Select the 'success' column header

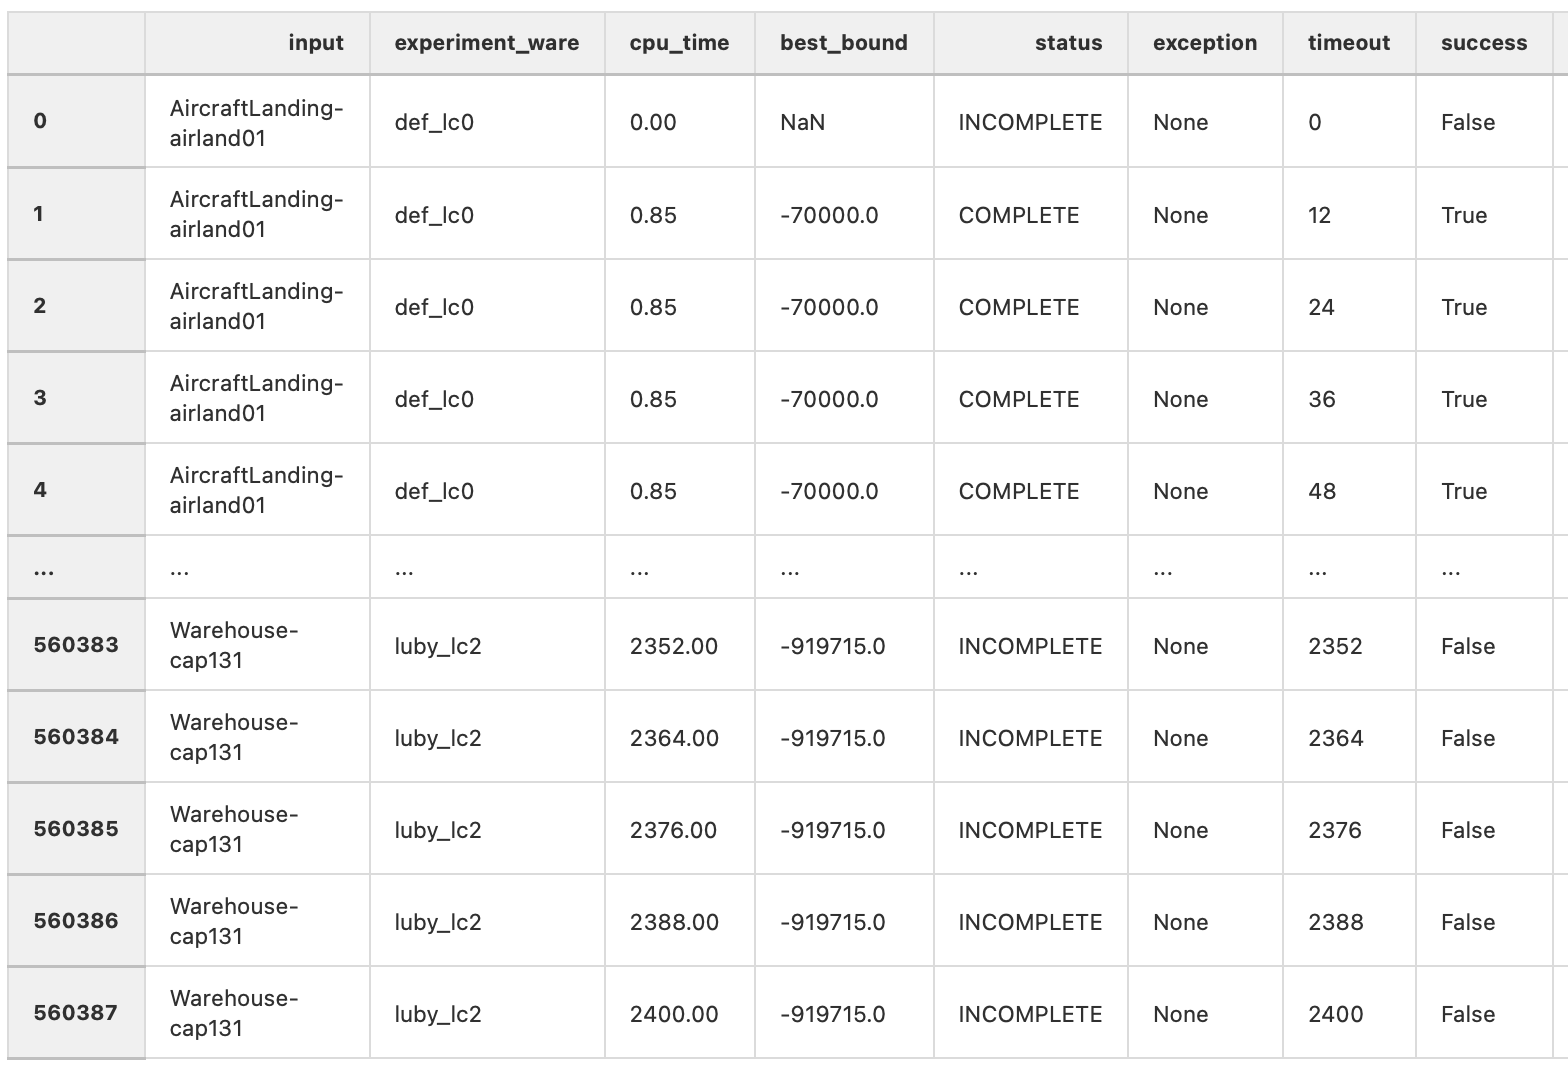pos(1484,43)
